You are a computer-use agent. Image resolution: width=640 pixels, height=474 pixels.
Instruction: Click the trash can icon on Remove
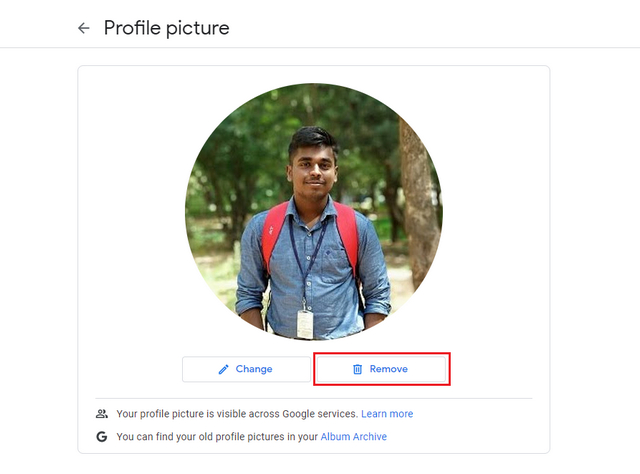tap(357, 369)
